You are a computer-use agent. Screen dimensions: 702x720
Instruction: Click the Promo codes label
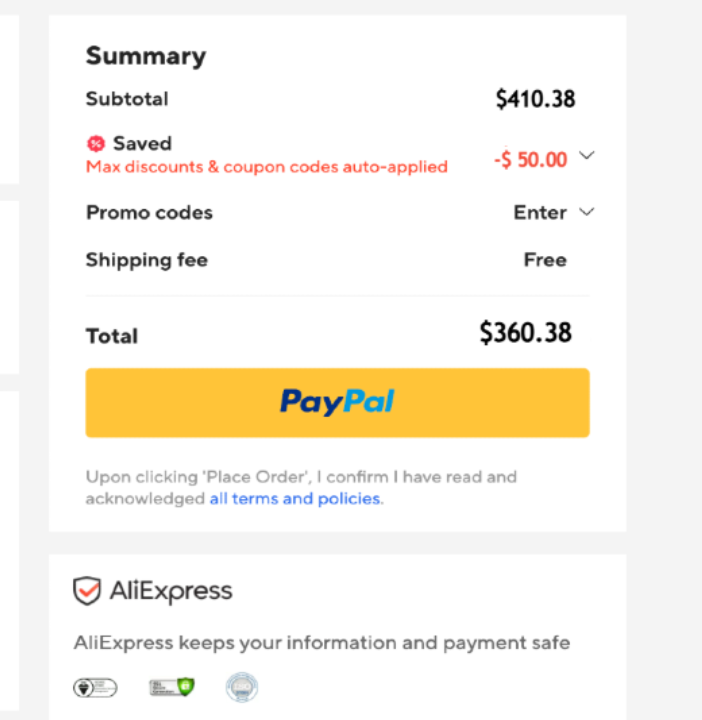point(149,212)
